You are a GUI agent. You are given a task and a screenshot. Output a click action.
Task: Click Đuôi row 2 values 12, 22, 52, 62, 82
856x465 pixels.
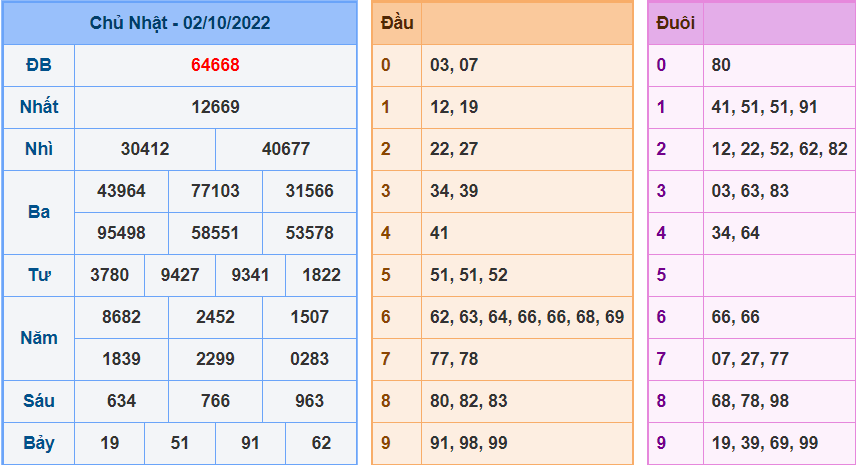click(779, 149)
